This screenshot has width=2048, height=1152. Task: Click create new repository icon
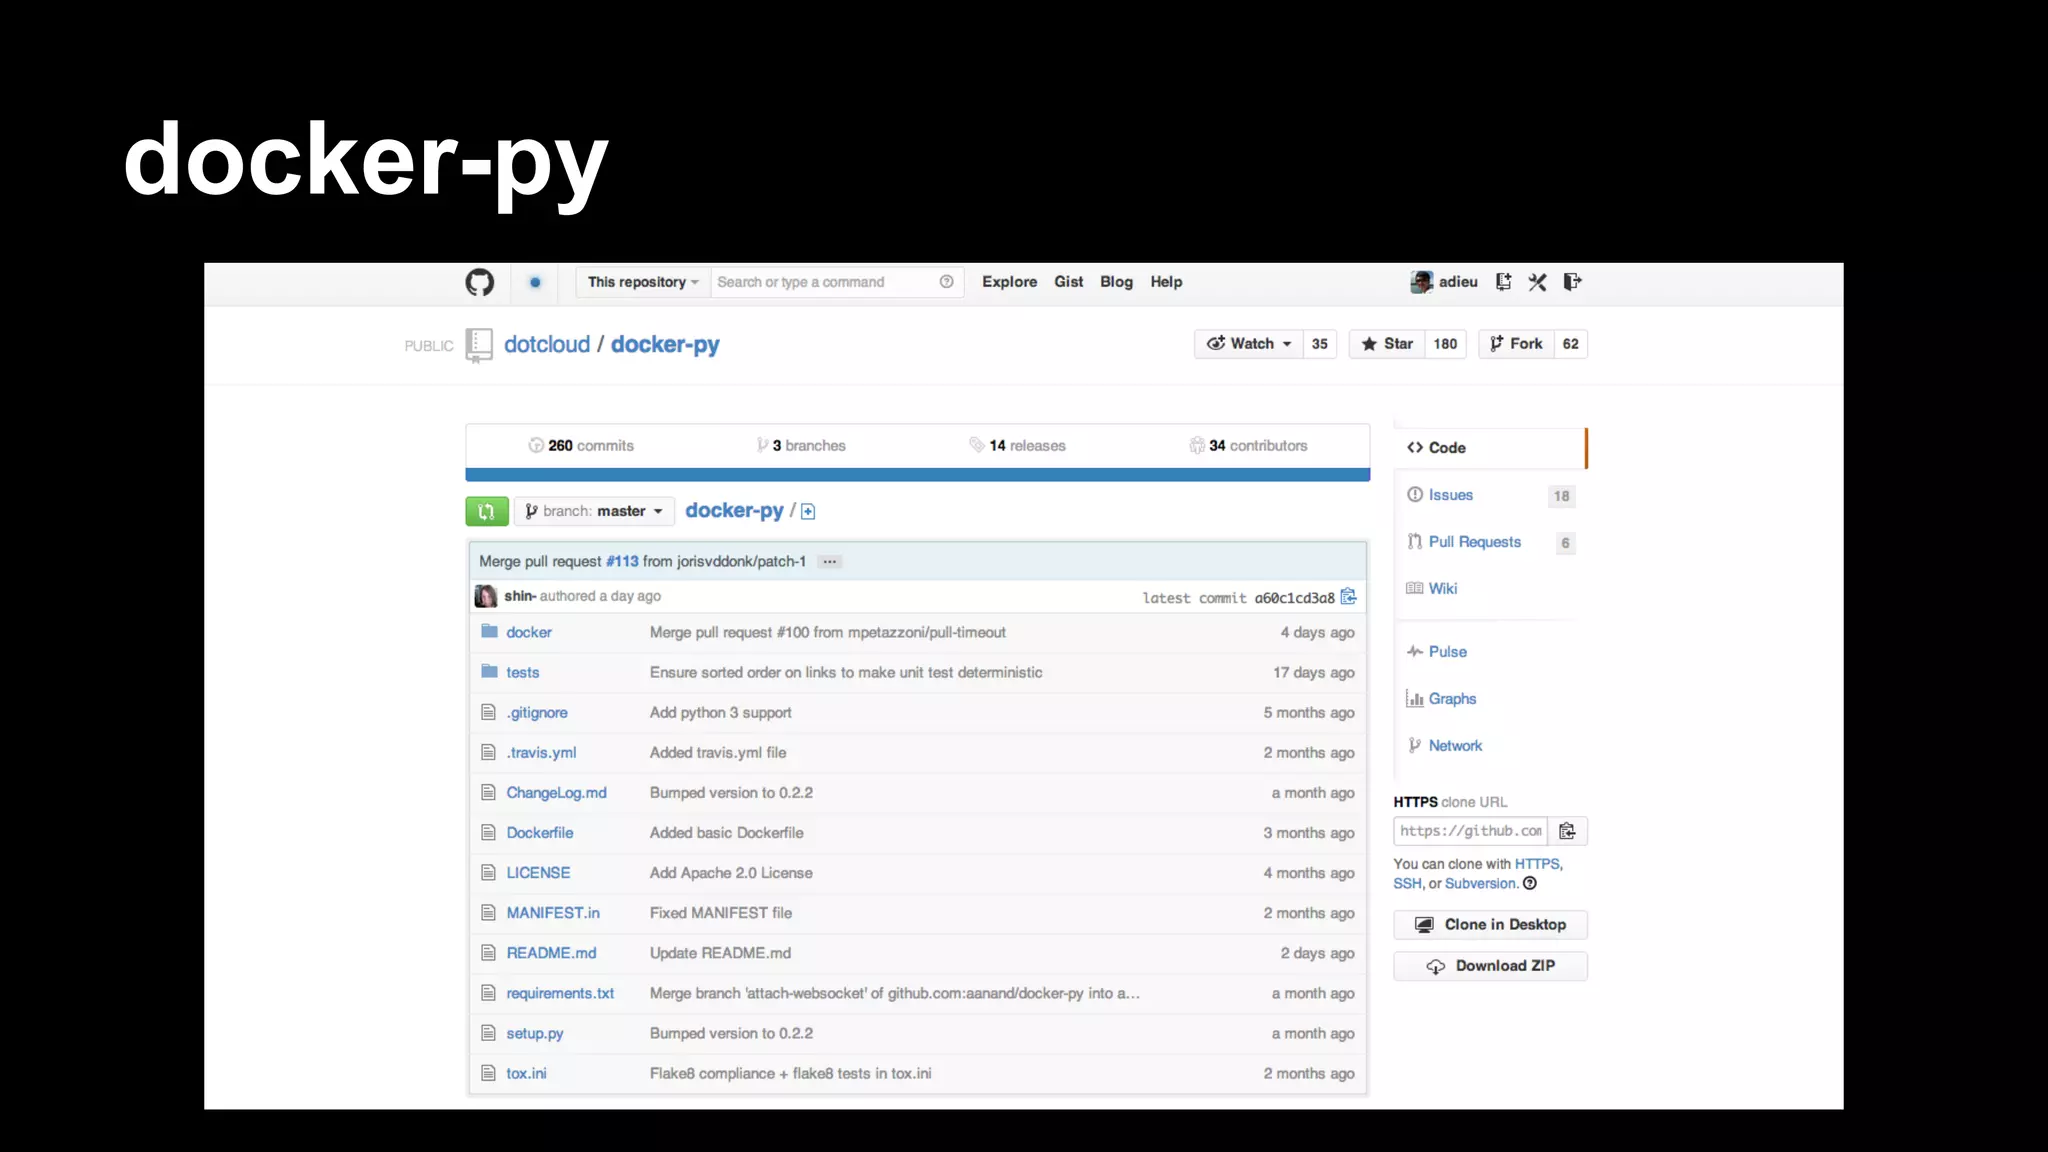(x=1503, y=283)
